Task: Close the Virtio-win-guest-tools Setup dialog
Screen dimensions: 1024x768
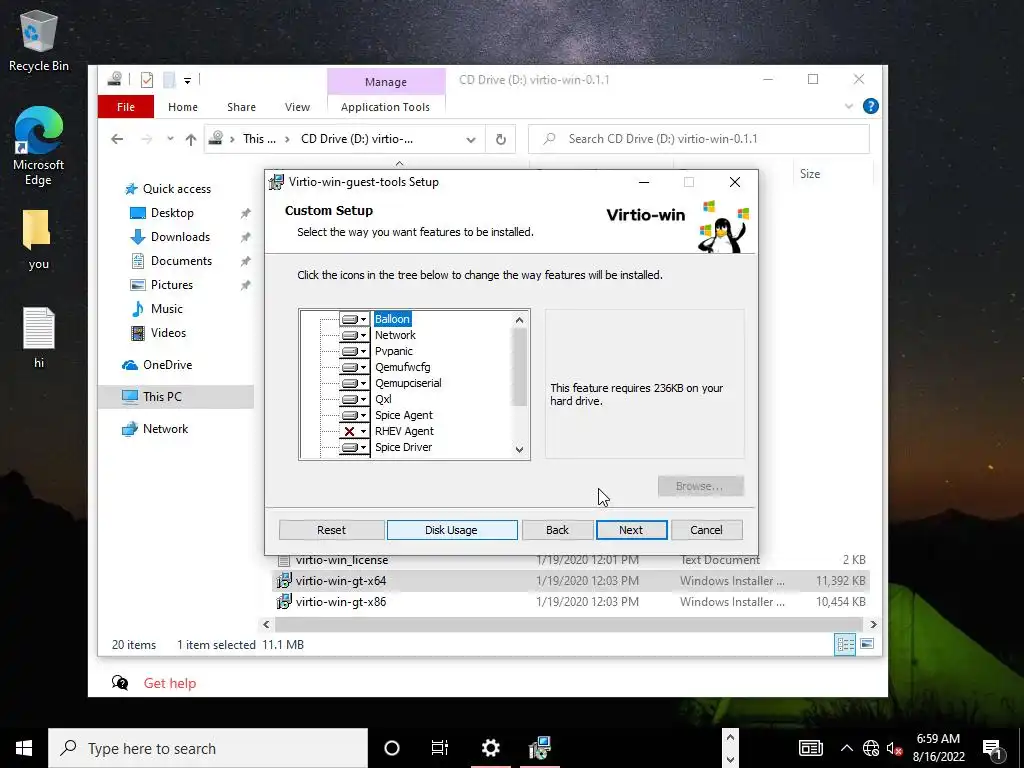Action: point(735,182)
